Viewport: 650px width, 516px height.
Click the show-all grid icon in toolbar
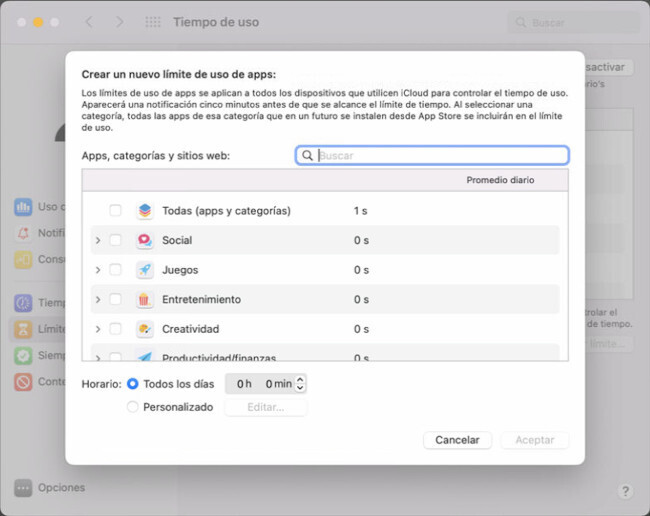[x=153, y=22]
